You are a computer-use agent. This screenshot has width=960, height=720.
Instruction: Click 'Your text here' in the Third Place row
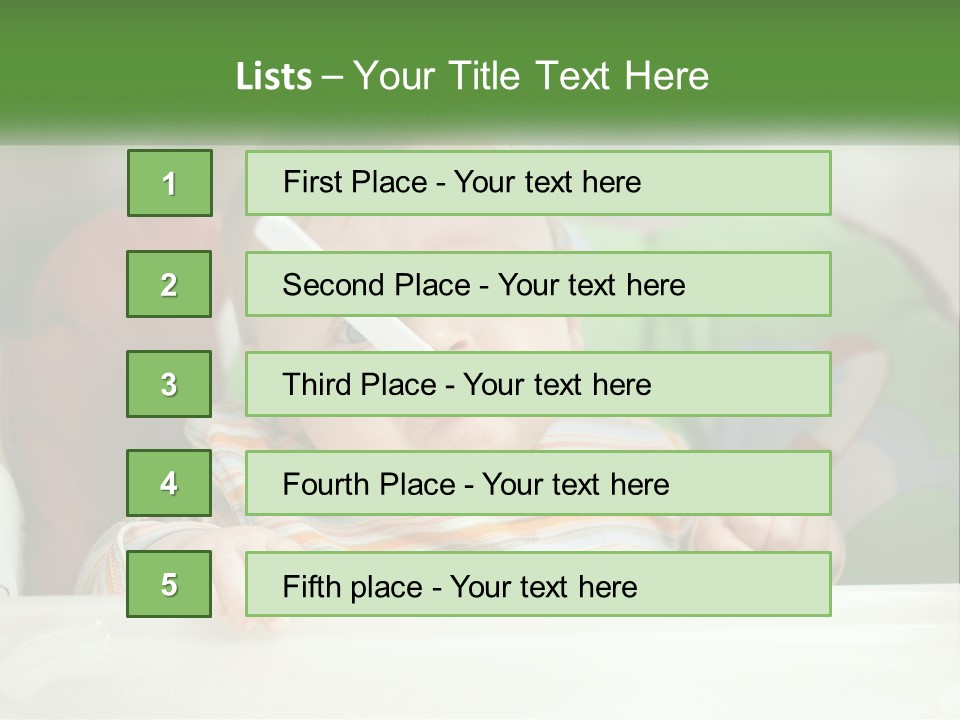(x=558, y=385)
